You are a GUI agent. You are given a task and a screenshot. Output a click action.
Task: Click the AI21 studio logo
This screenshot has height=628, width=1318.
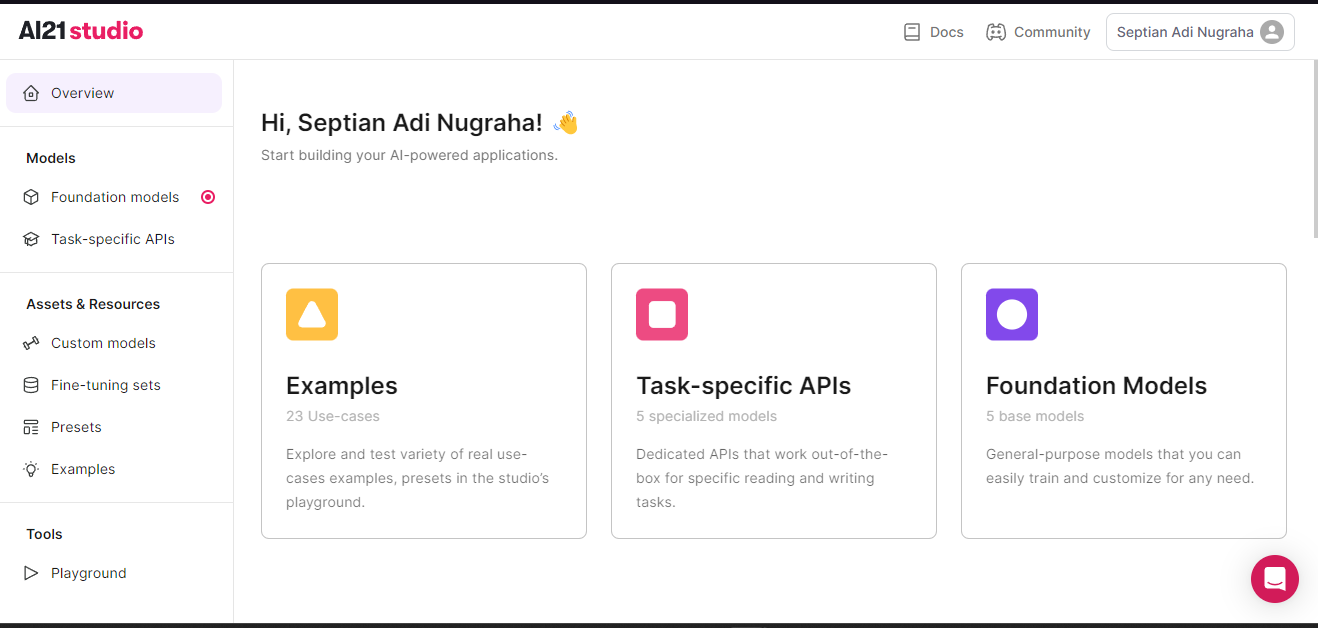click(x=81, y=31)
